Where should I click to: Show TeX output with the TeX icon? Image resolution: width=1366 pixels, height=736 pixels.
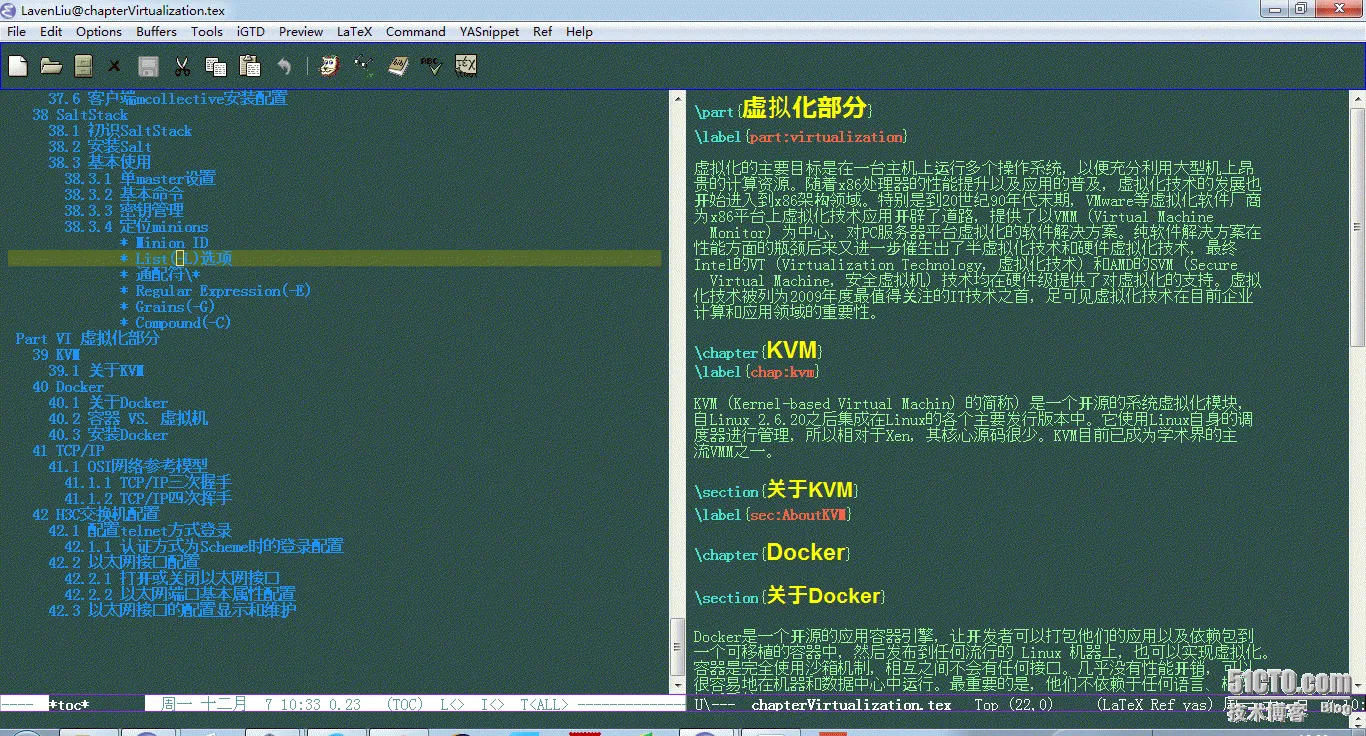pos(465,66)
